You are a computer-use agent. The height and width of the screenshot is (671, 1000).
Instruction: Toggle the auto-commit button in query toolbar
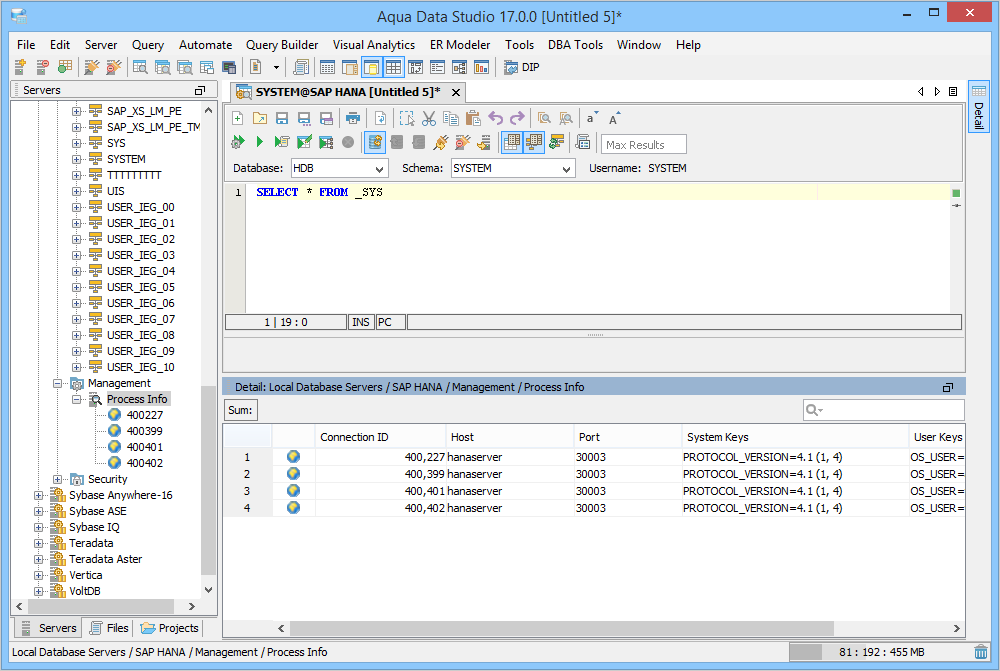[x=375, y=143]
